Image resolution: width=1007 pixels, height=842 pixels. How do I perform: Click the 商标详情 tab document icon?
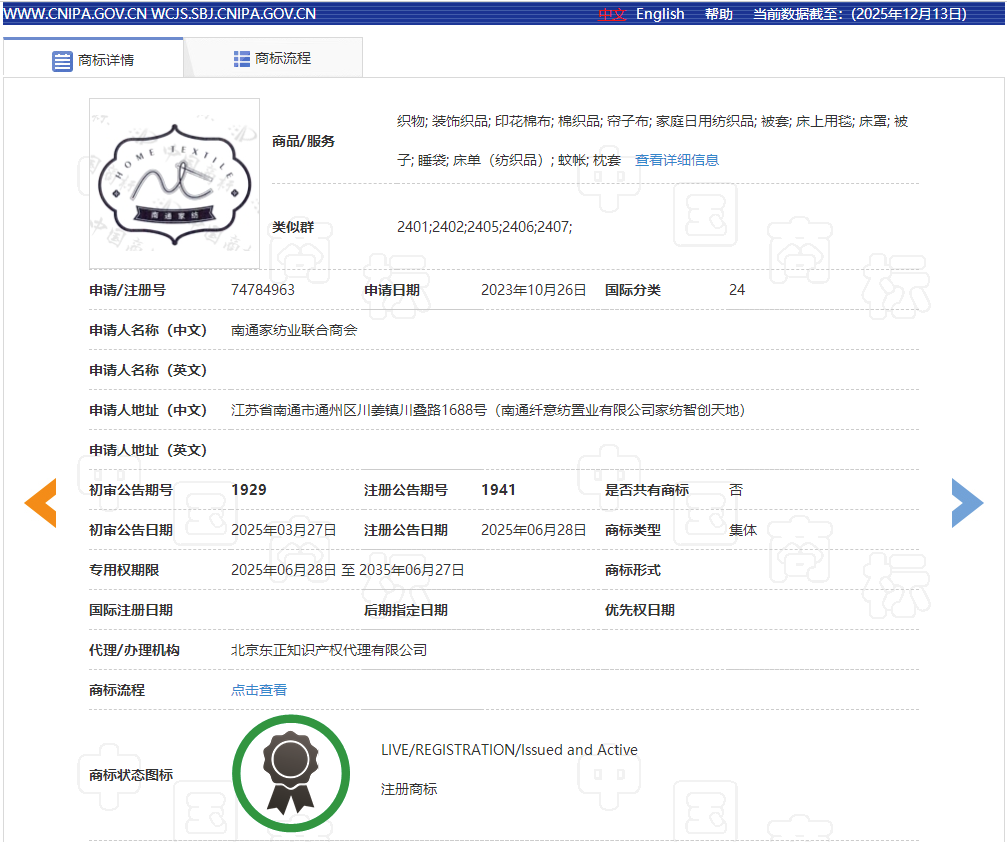pyautogui.click(x=62, y=60)
